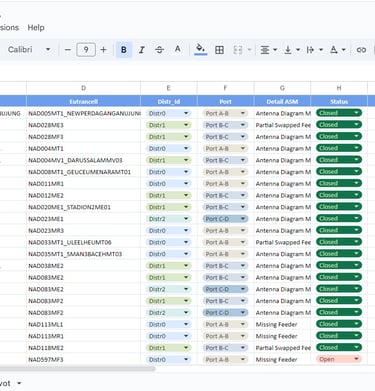Select column G header
The image size is (375, 391).
282,88
